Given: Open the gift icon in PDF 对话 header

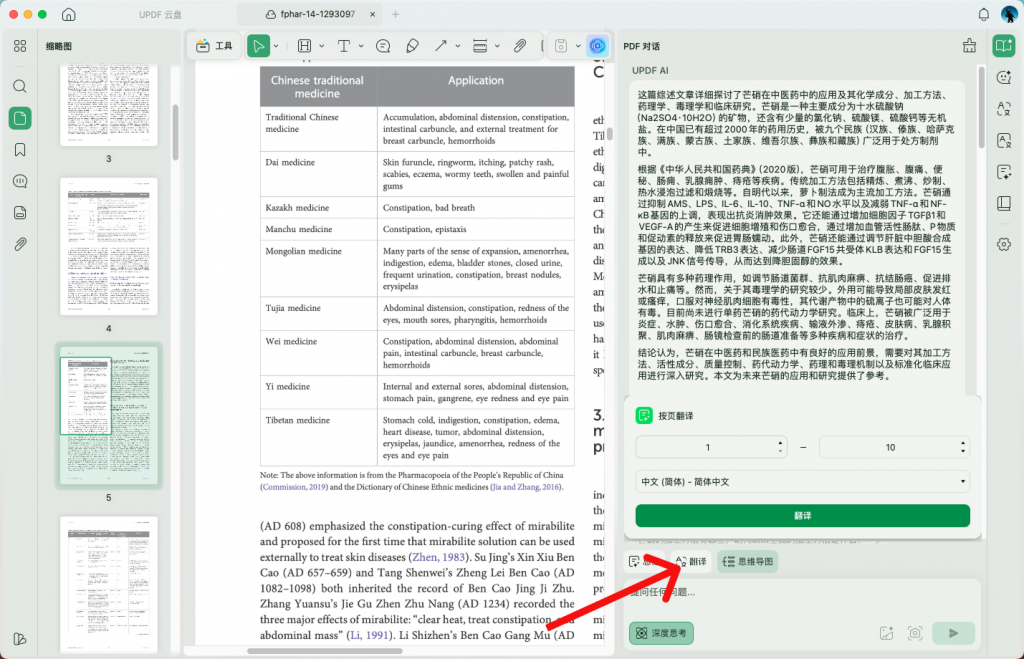Looking at the screenshot, I should coord(969,46).
